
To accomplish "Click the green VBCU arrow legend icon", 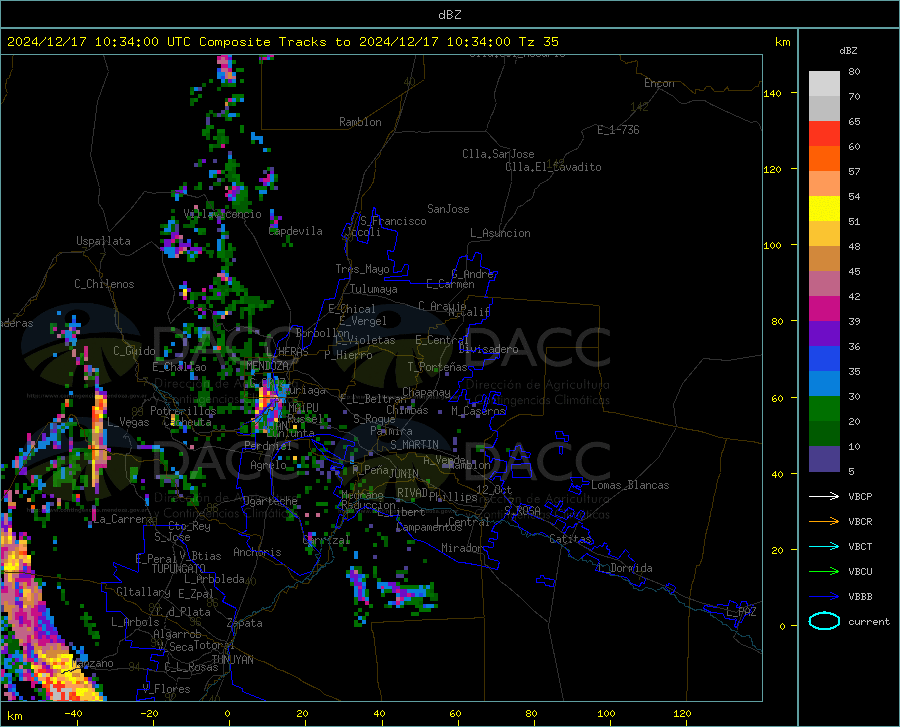I will [x=824, y=572].
